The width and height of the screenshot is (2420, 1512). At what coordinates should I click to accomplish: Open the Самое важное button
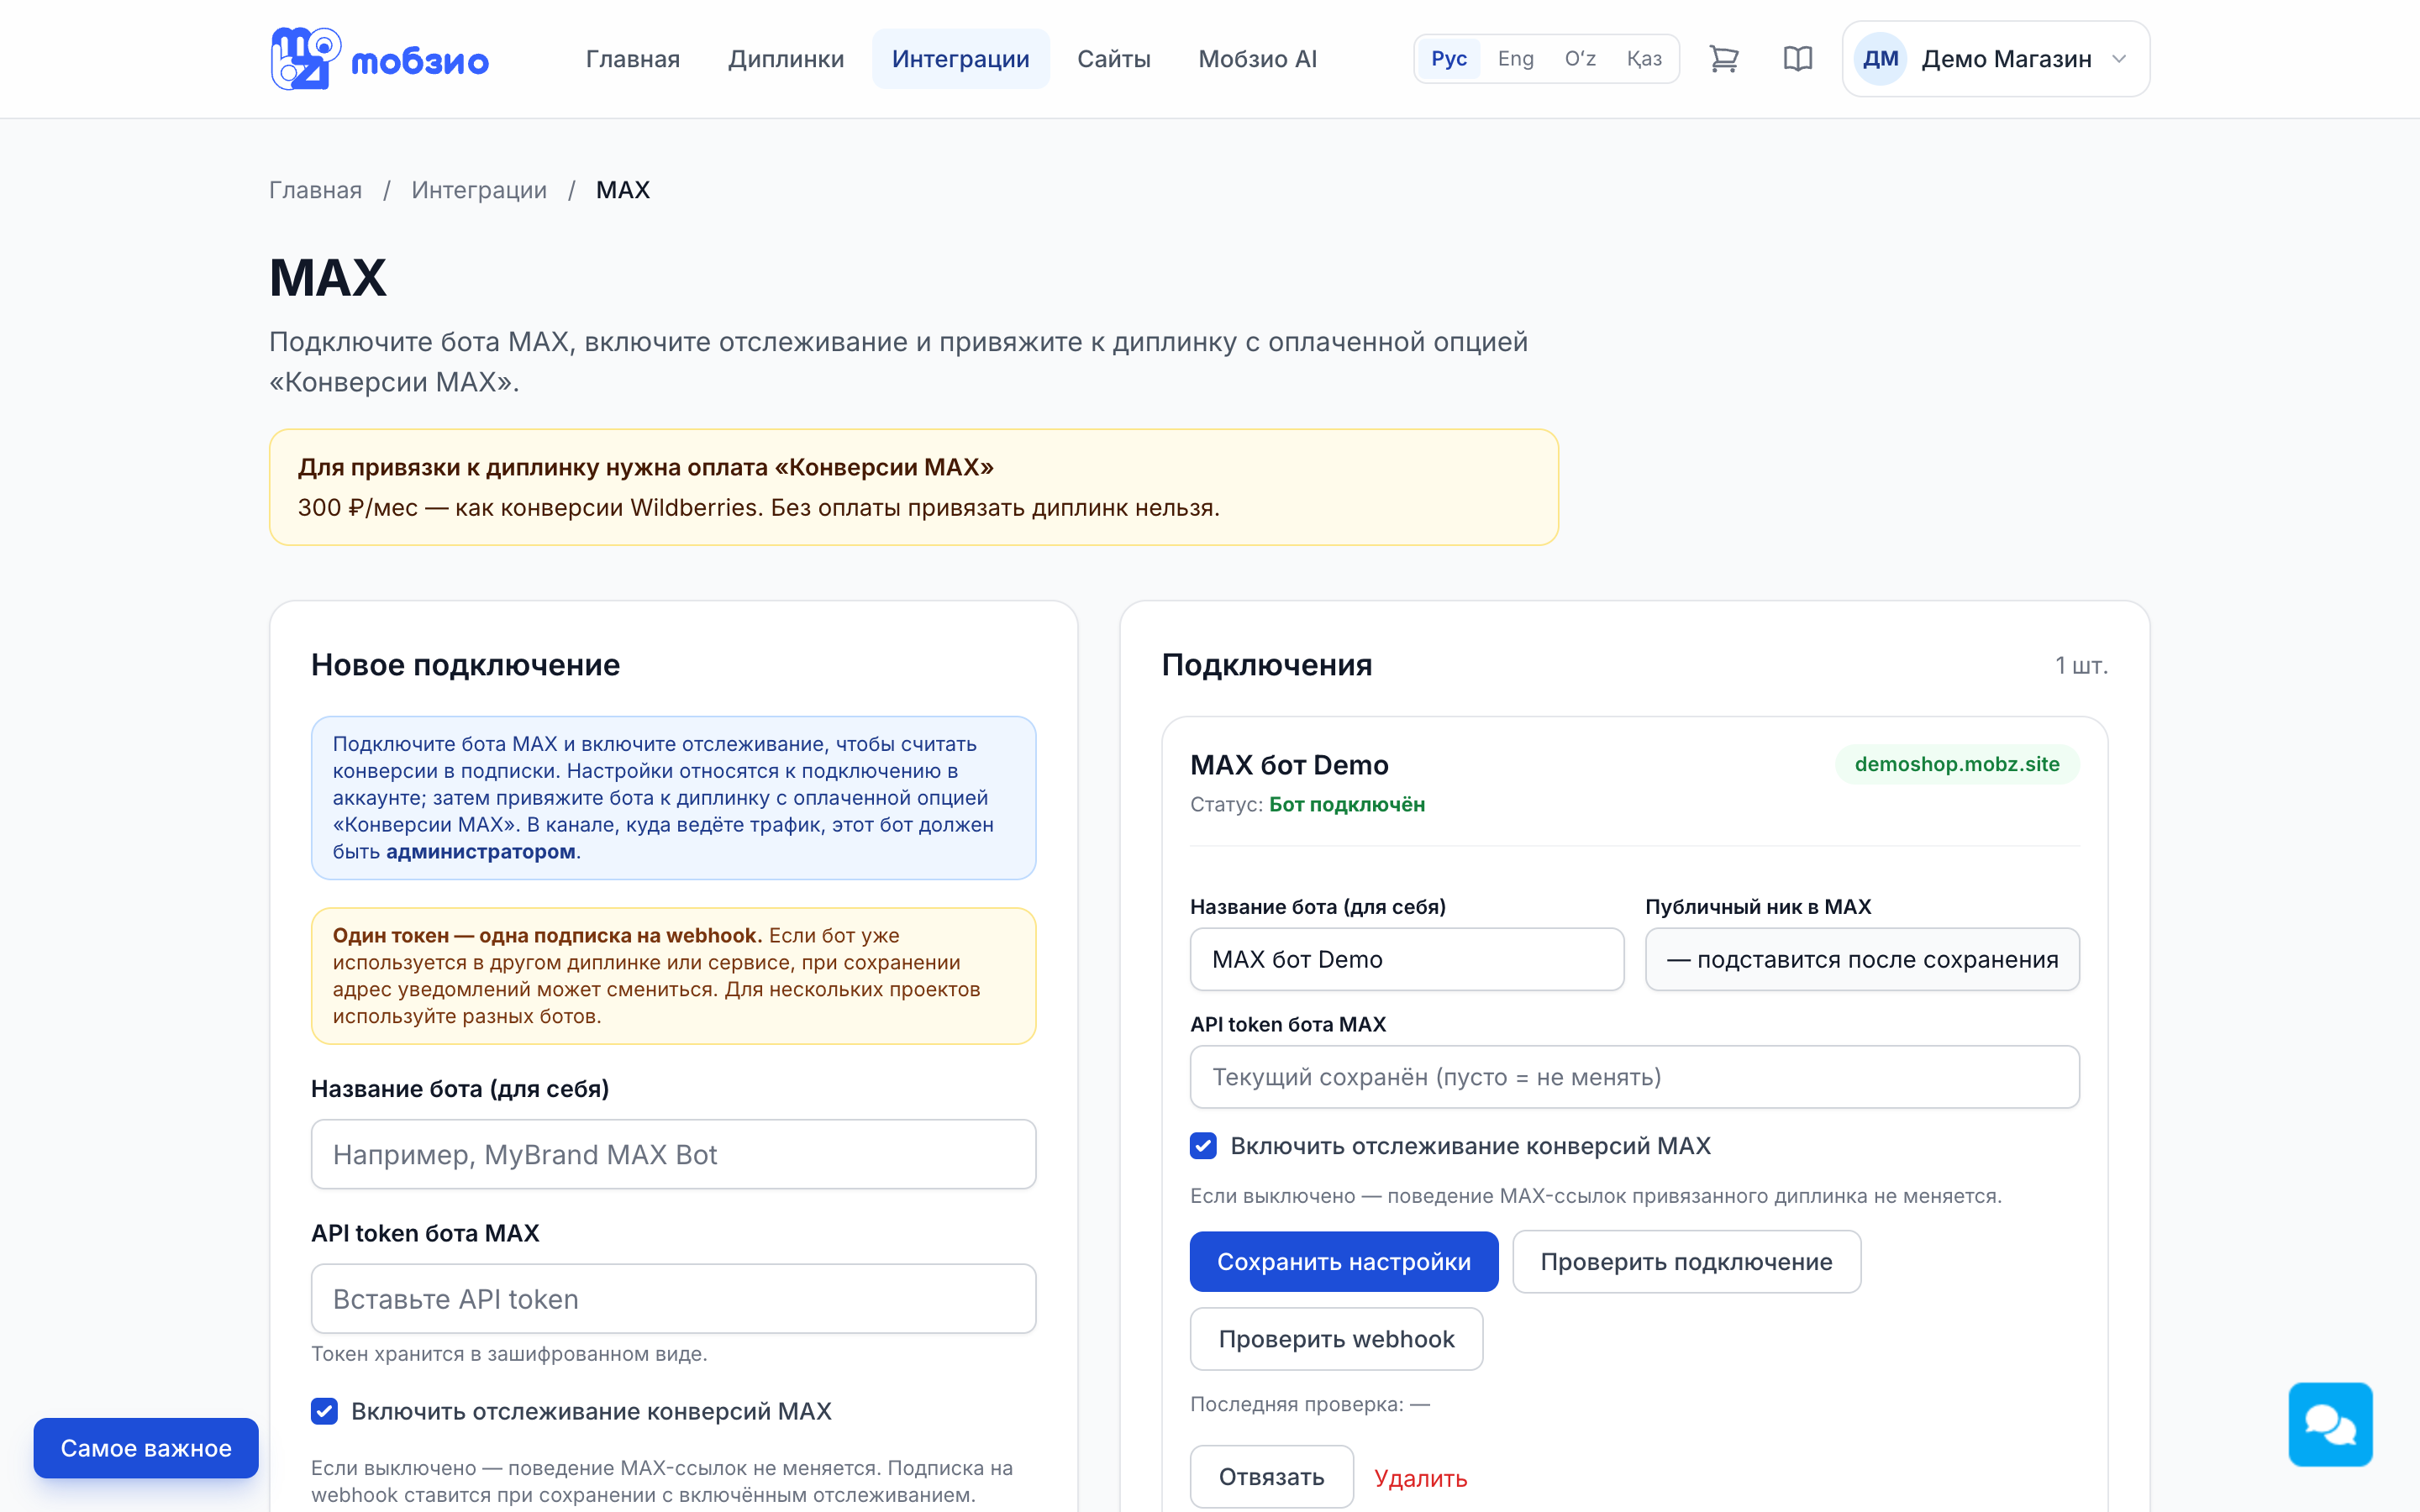tap(146, 1448)
